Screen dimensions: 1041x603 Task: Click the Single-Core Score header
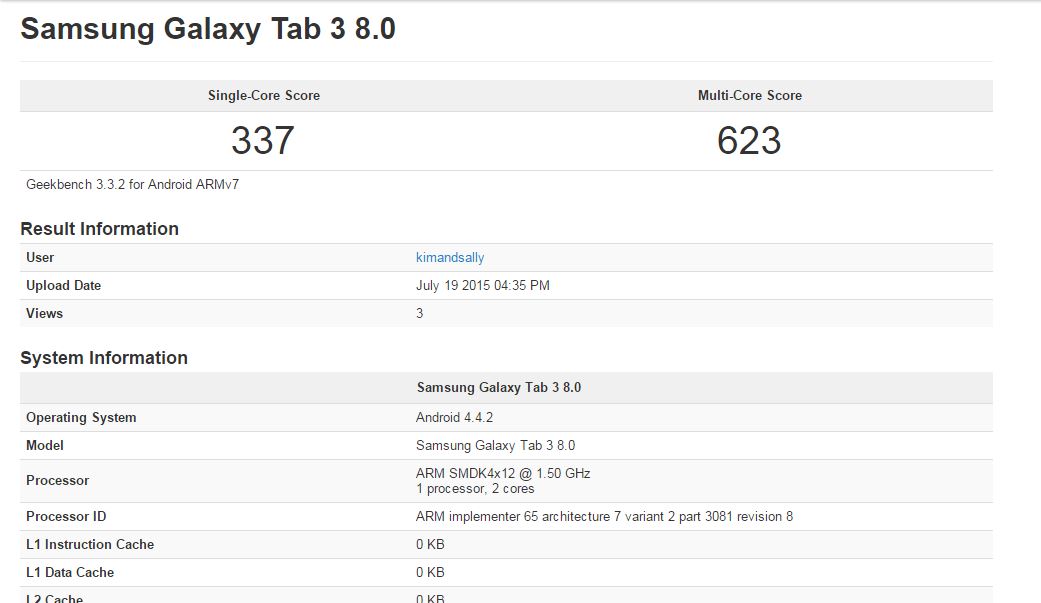tap(264, 96)
